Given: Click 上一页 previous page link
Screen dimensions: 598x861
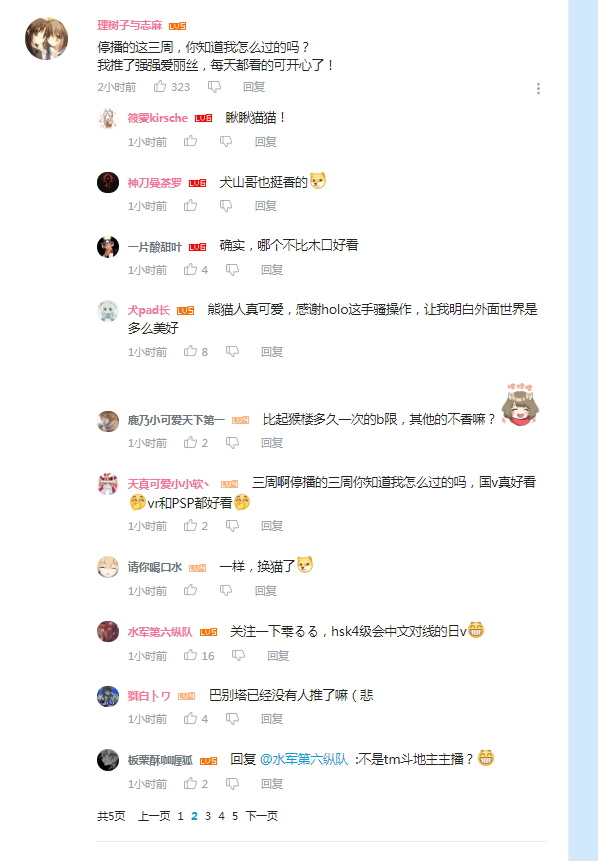Looking at the screenshot, I should point(154,816).
